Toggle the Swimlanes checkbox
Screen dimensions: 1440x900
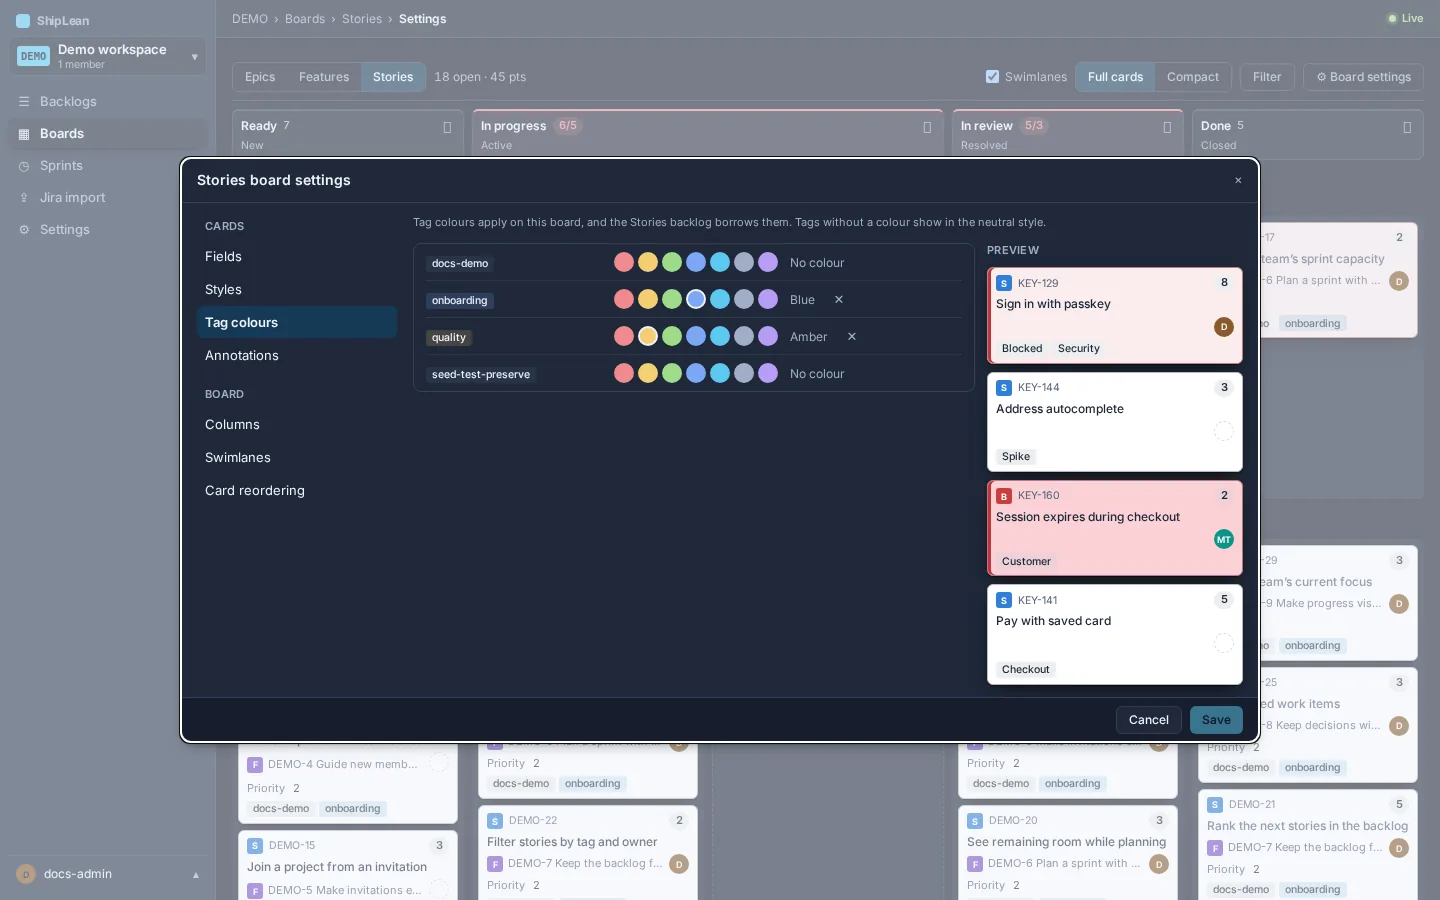tap(992, 77)
